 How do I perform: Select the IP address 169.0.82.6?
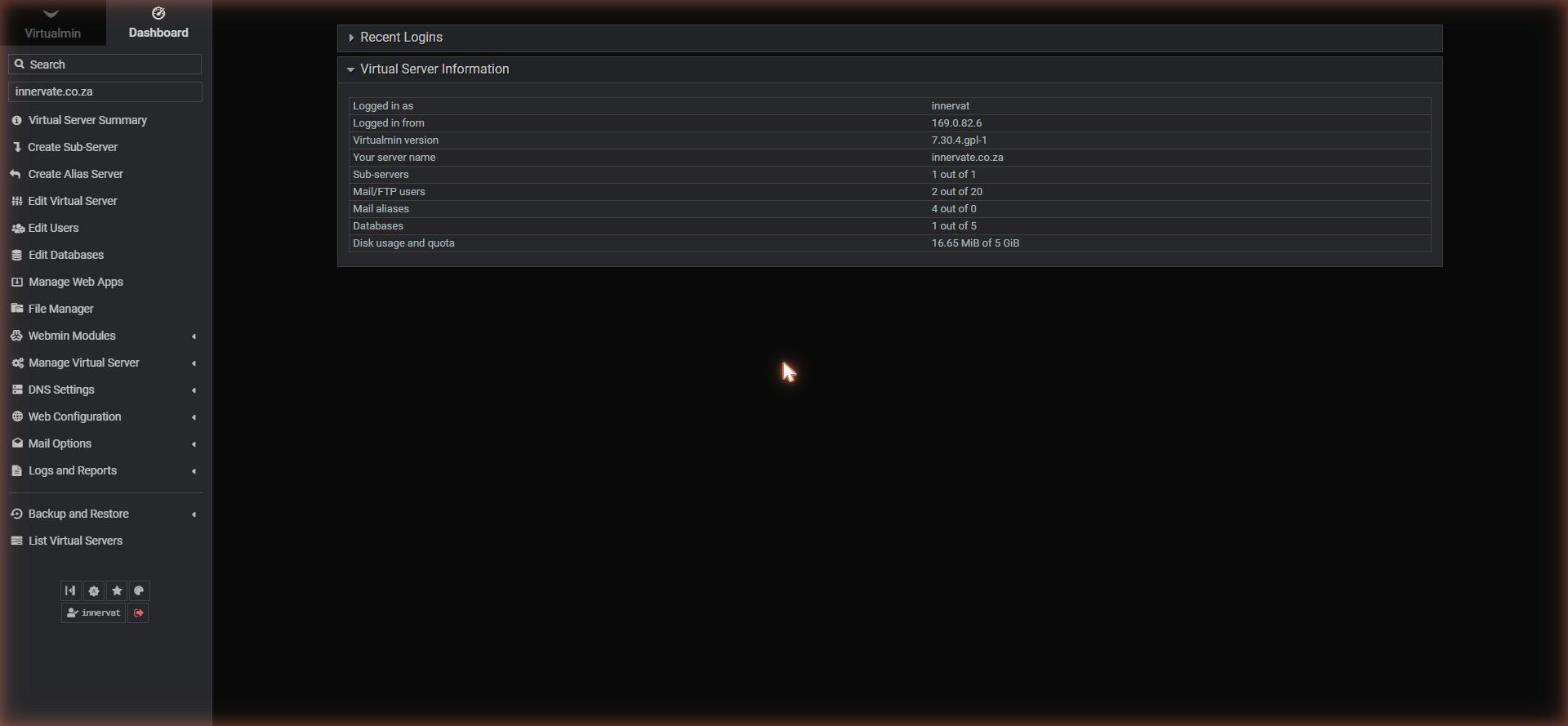coord(956,123)
